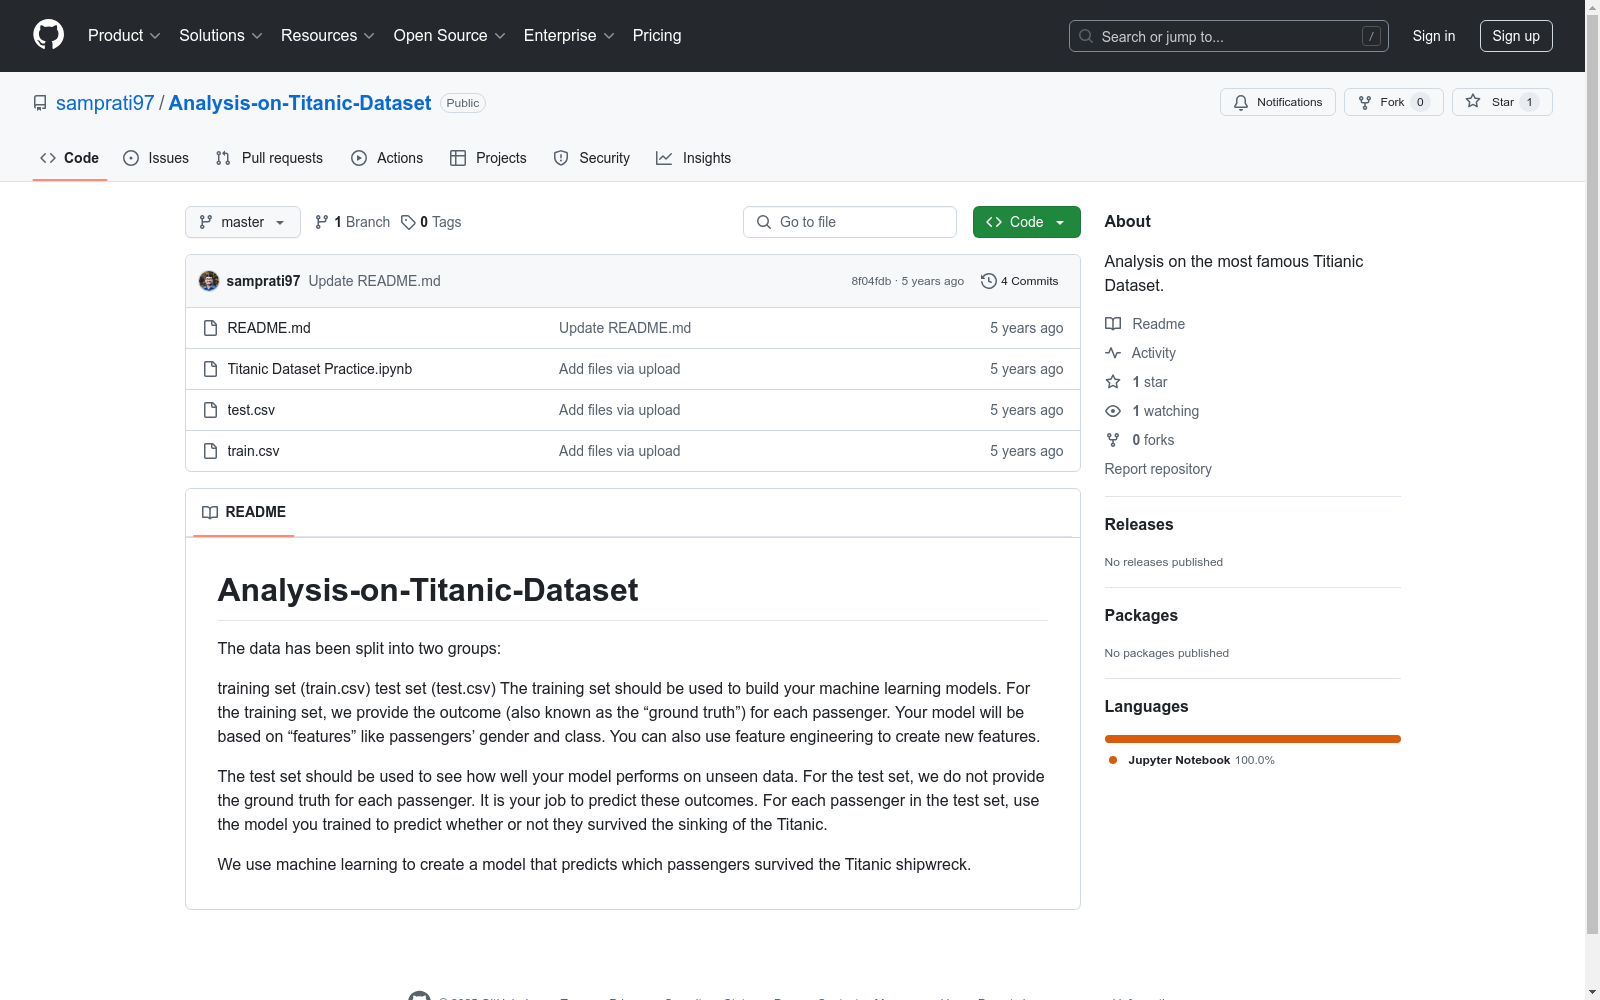
Task: Click the bell icon in Notifications
Action: coord(1241,102)
